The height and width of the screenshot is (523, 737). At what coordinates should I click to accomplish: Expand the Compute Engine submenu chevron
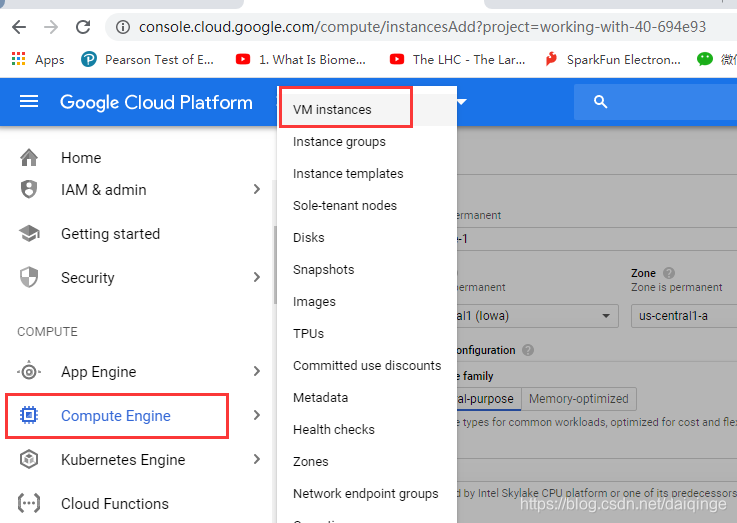(257, 415)
